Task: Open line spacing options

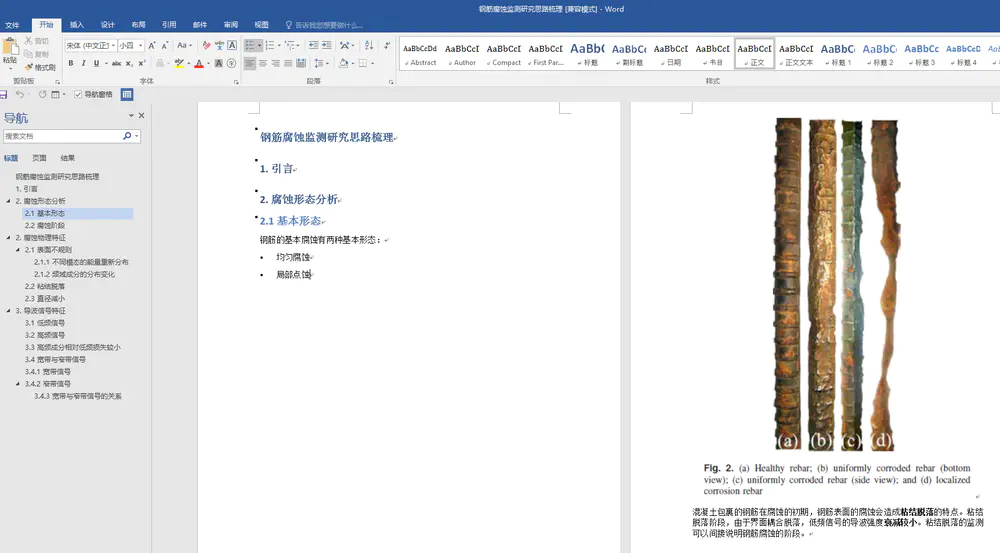Action: tap(321, 63)
